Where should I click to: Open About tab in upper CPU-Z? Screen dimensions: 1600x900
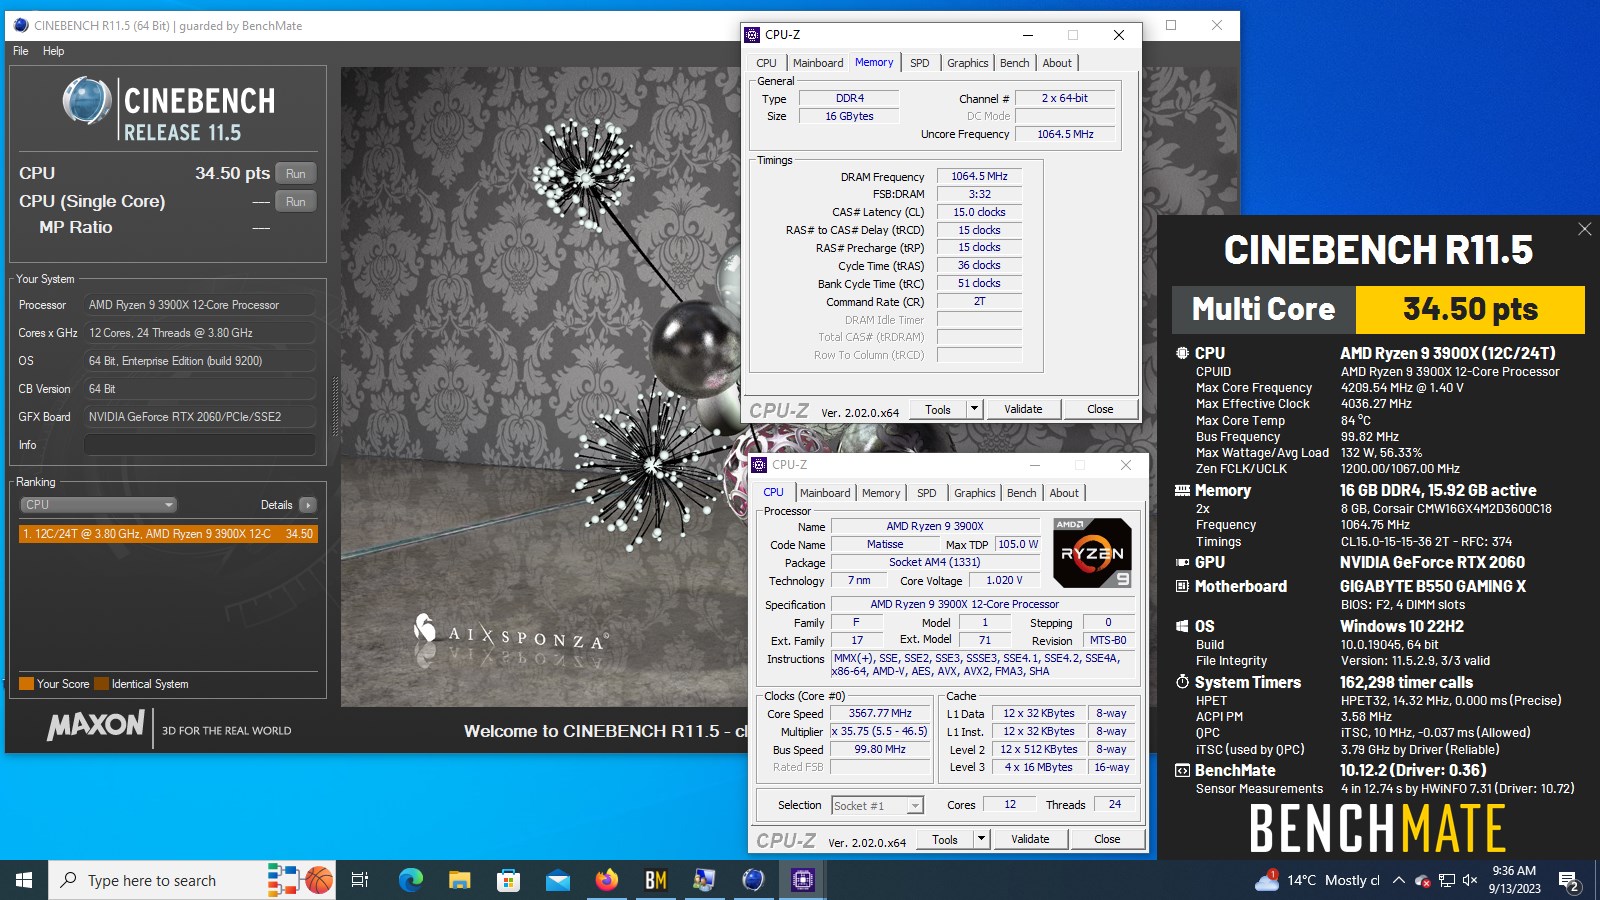1057,63
